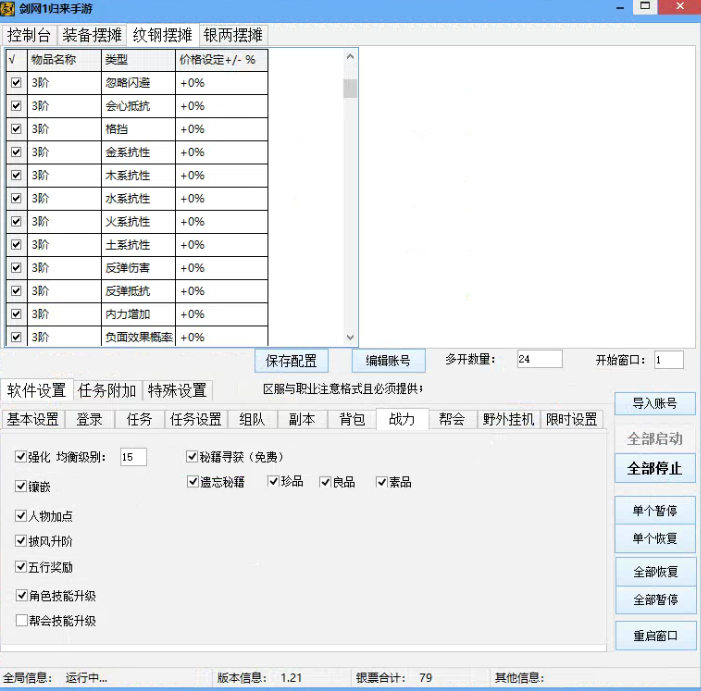This screenshot has width=701, height=691.
Task: Switch to the 组队 sub-tab
Action: click(252, 420)
